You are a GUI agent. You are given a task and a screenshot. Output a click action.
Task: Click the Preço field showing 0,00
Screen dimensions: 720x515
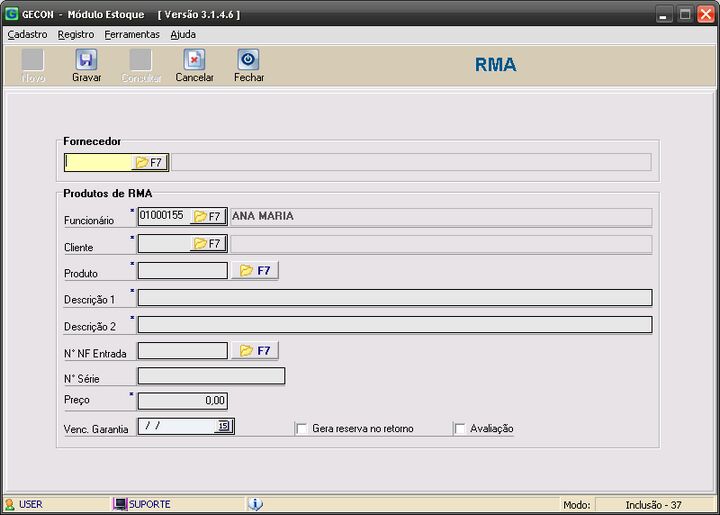click(183, 401)
